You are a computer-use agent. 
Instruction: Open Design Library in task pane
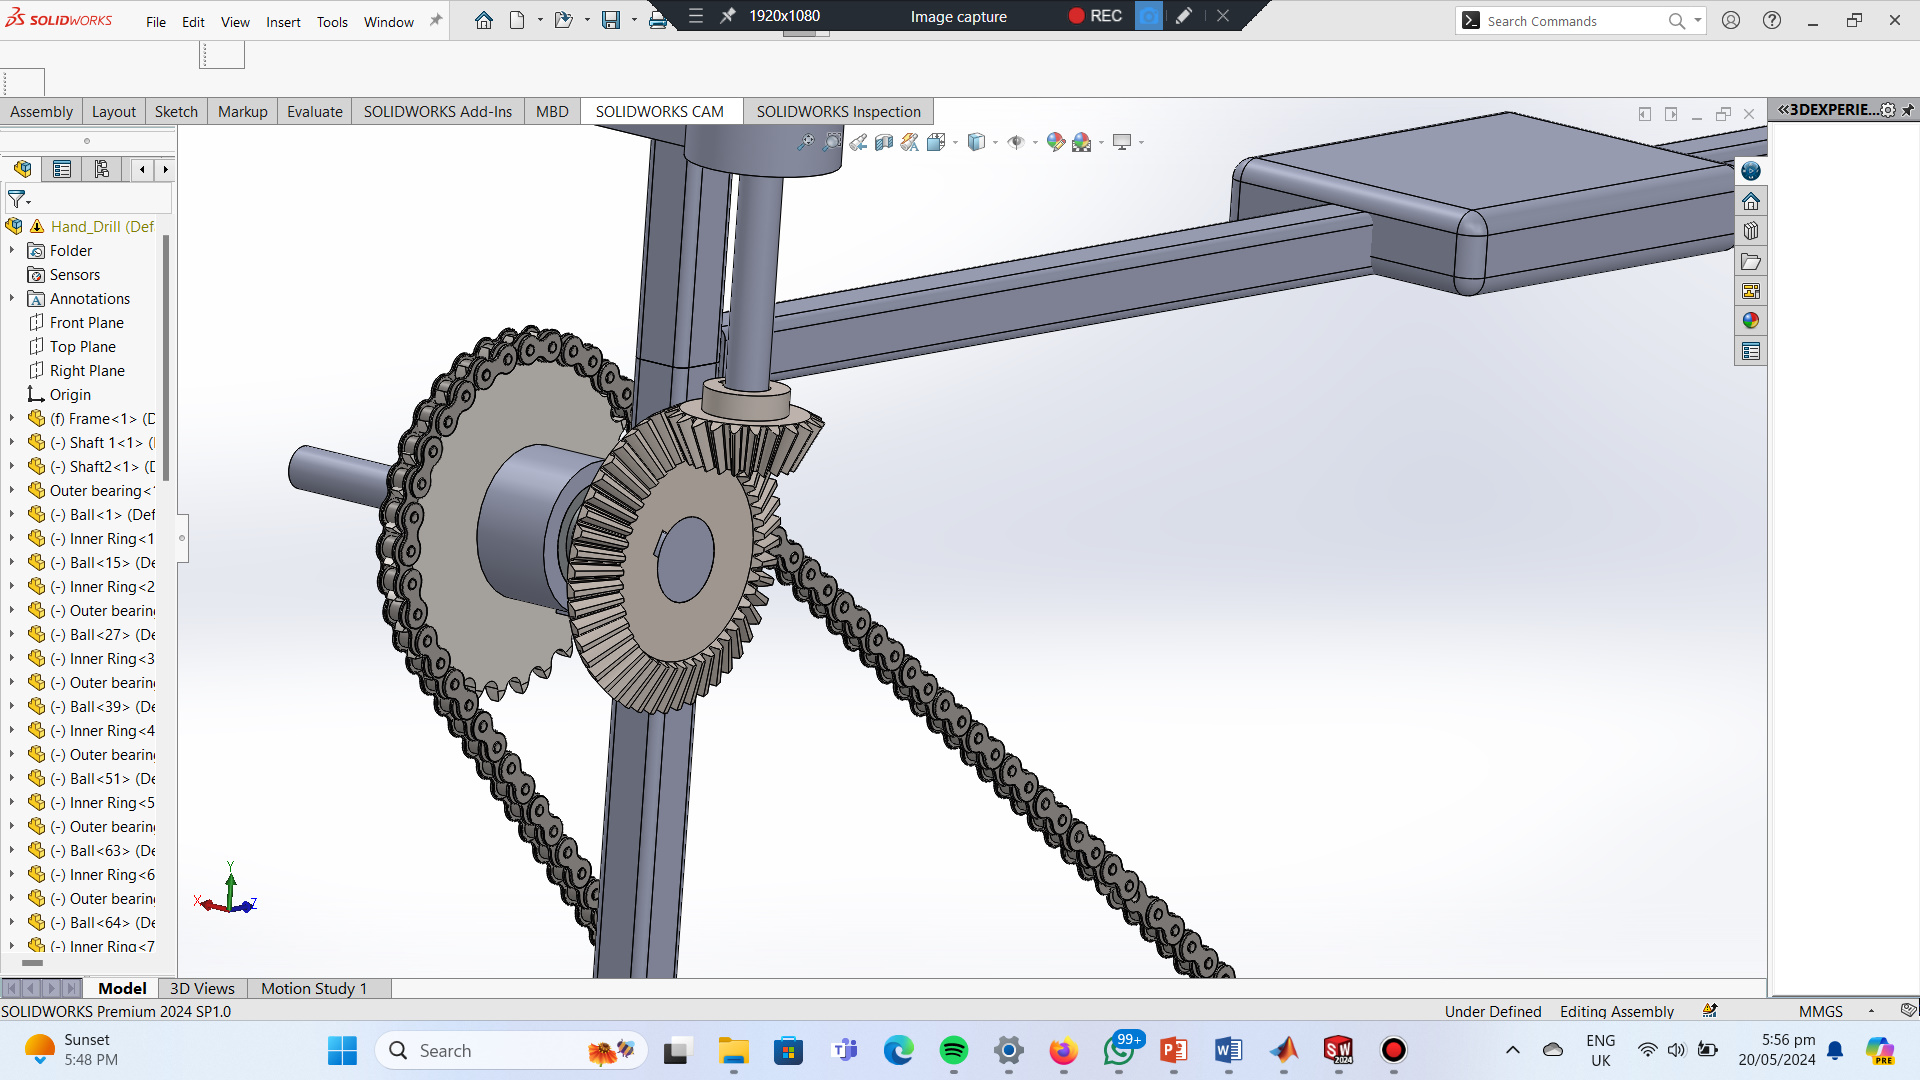1750,231
